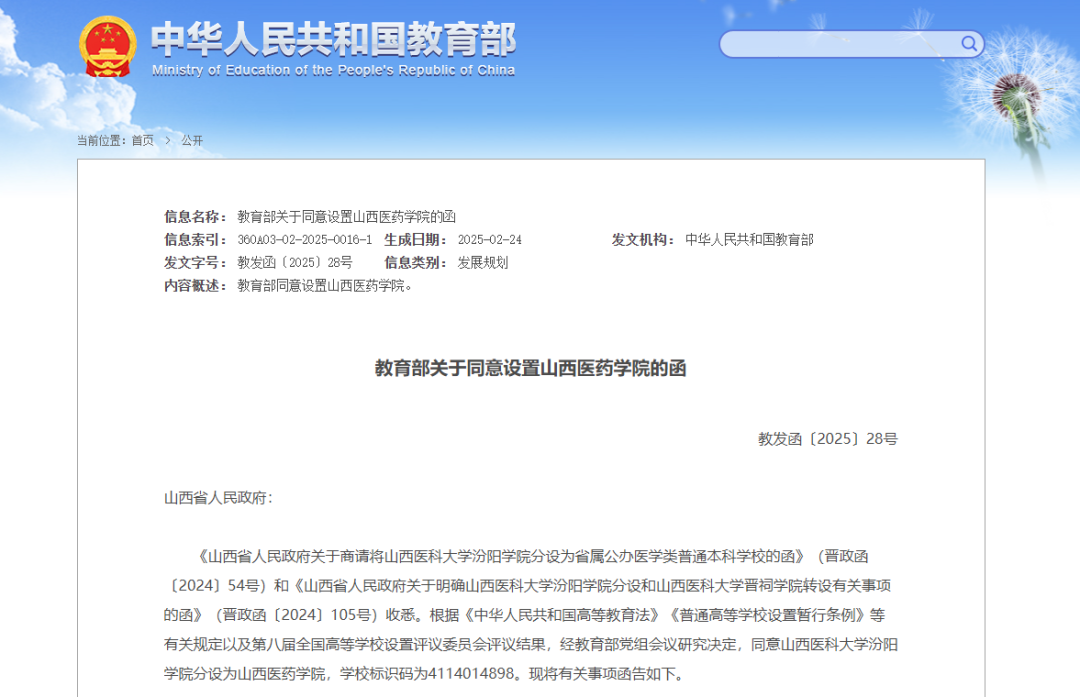
Task: Click the search magnifier icon
Action: [969, 44]
